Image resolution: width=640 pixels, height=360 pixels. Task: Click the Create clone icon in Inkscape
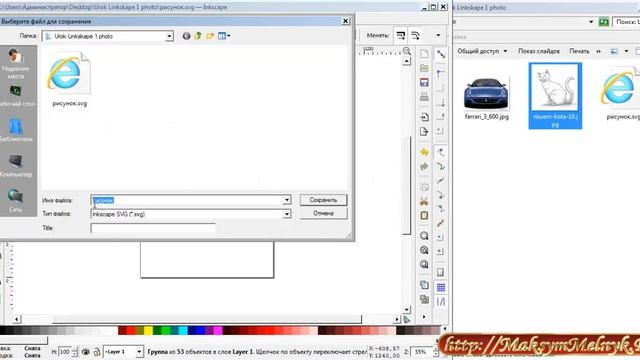pos(424,299)
